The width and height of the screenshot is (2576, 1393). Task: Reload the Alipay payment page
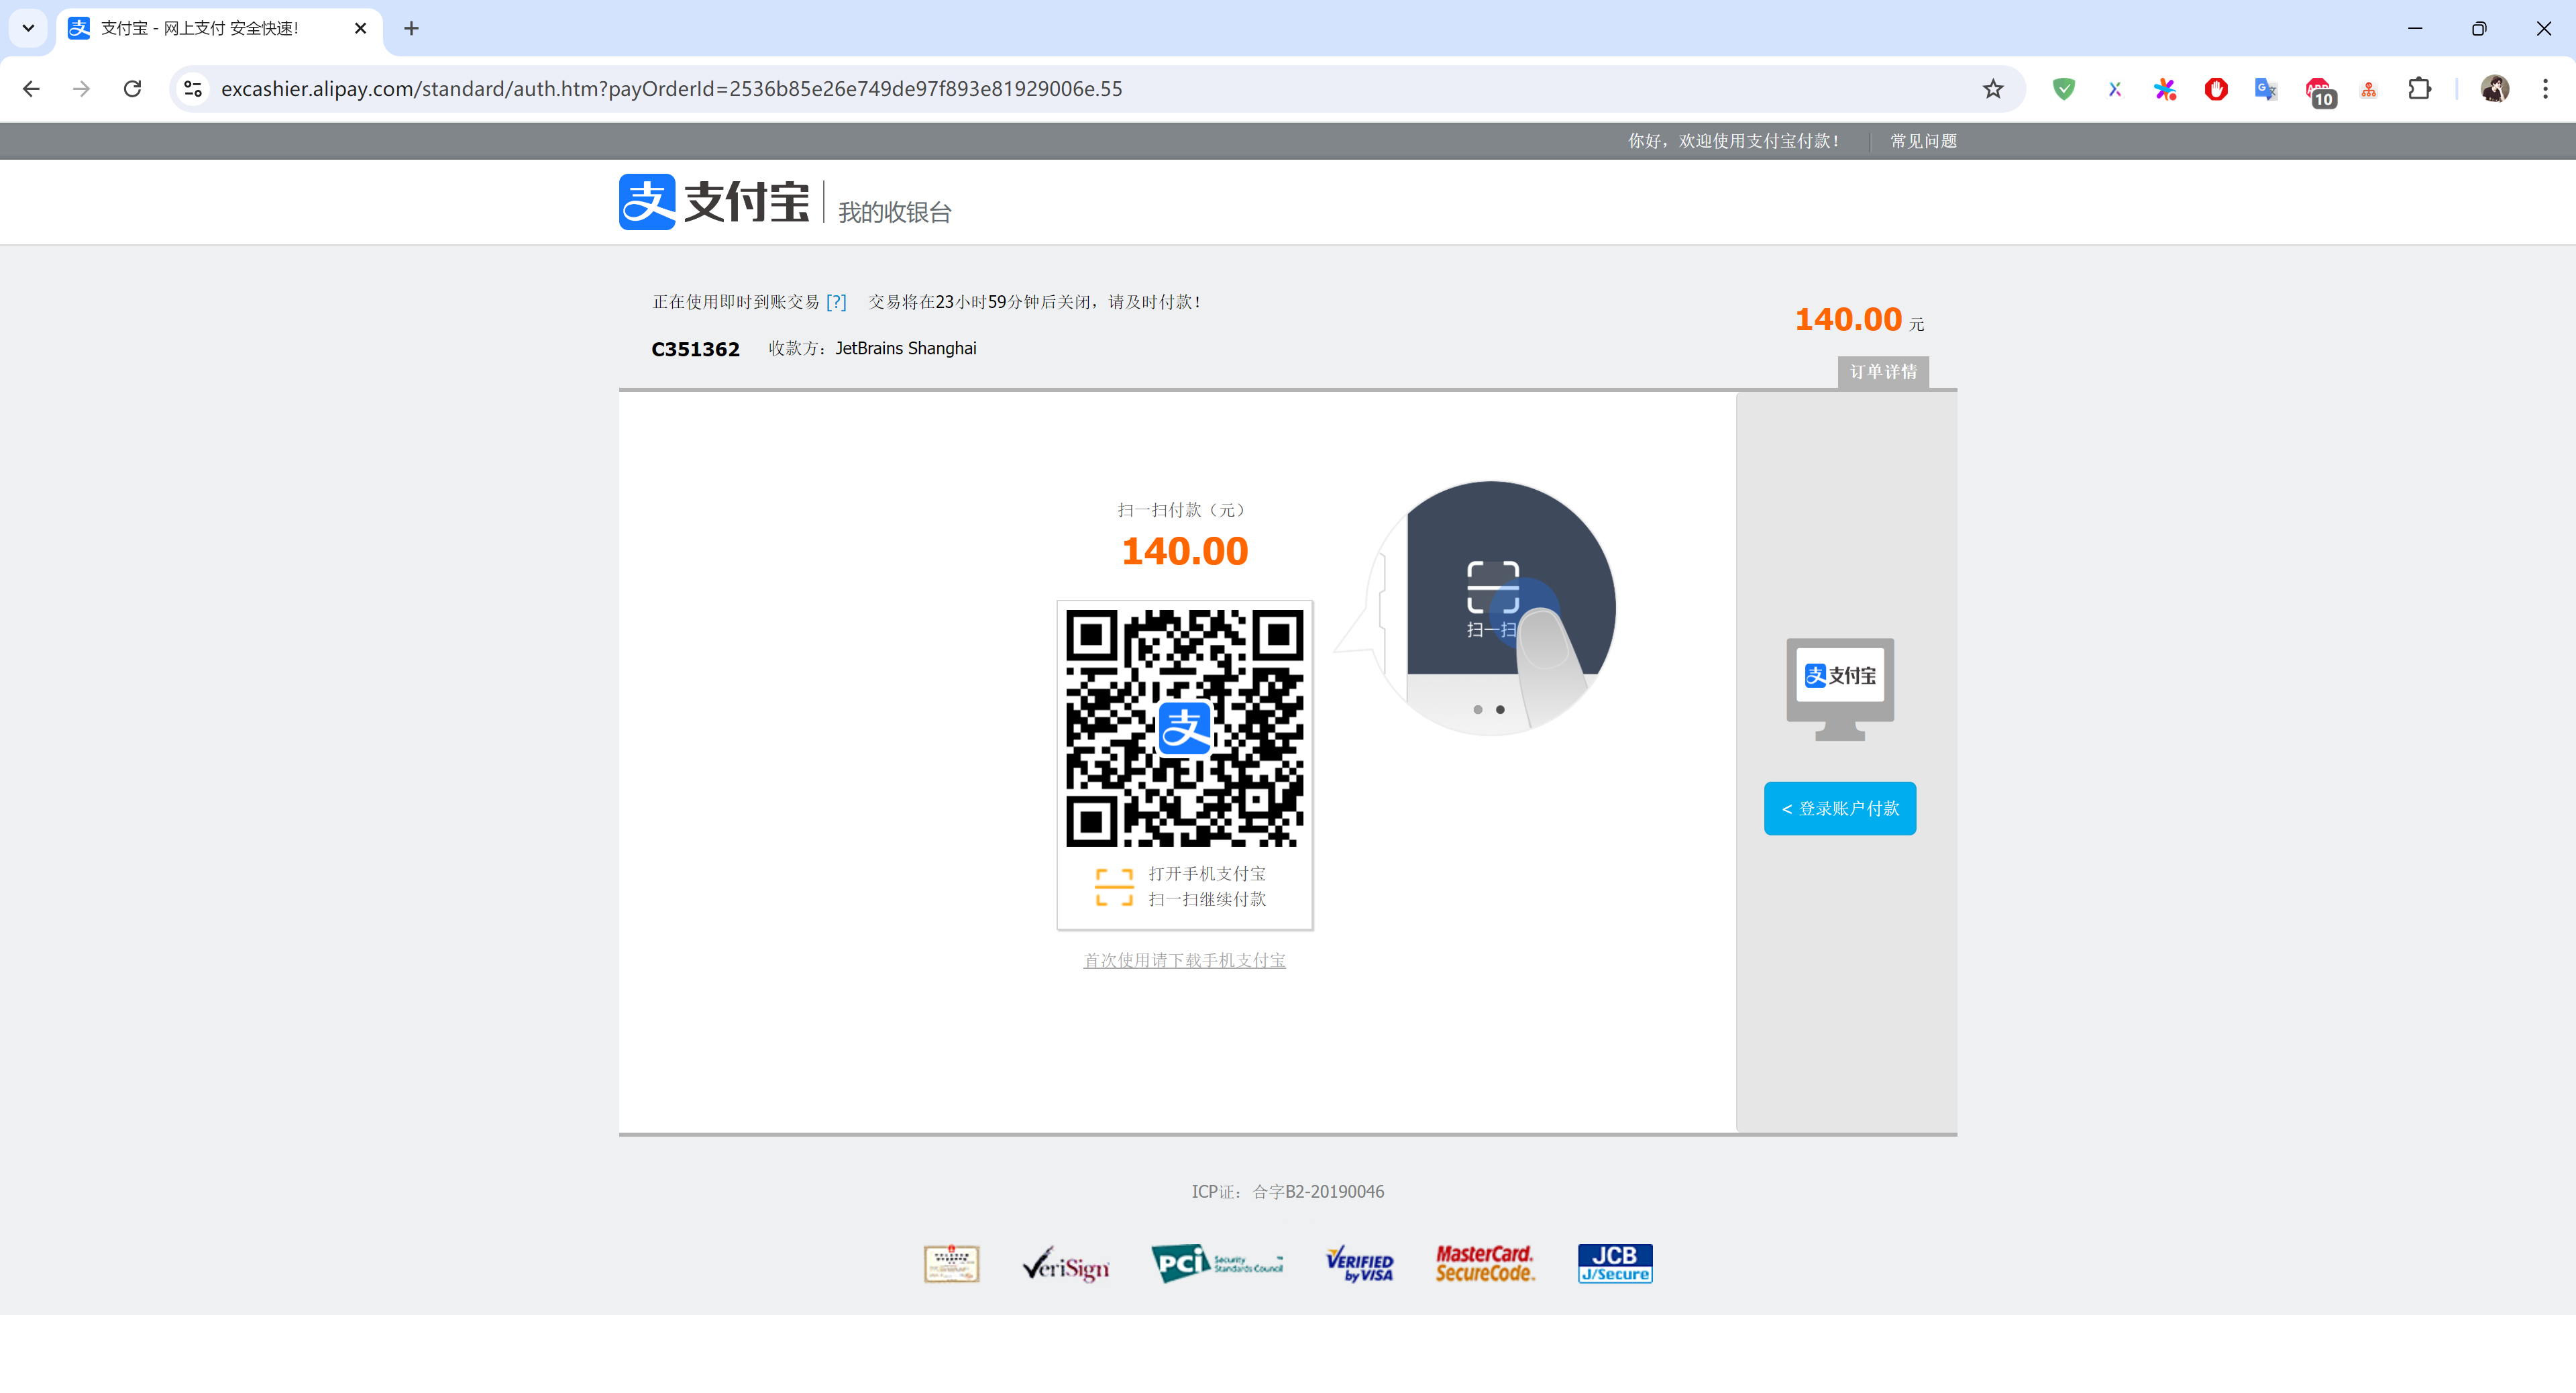click(x=132, y=89)
